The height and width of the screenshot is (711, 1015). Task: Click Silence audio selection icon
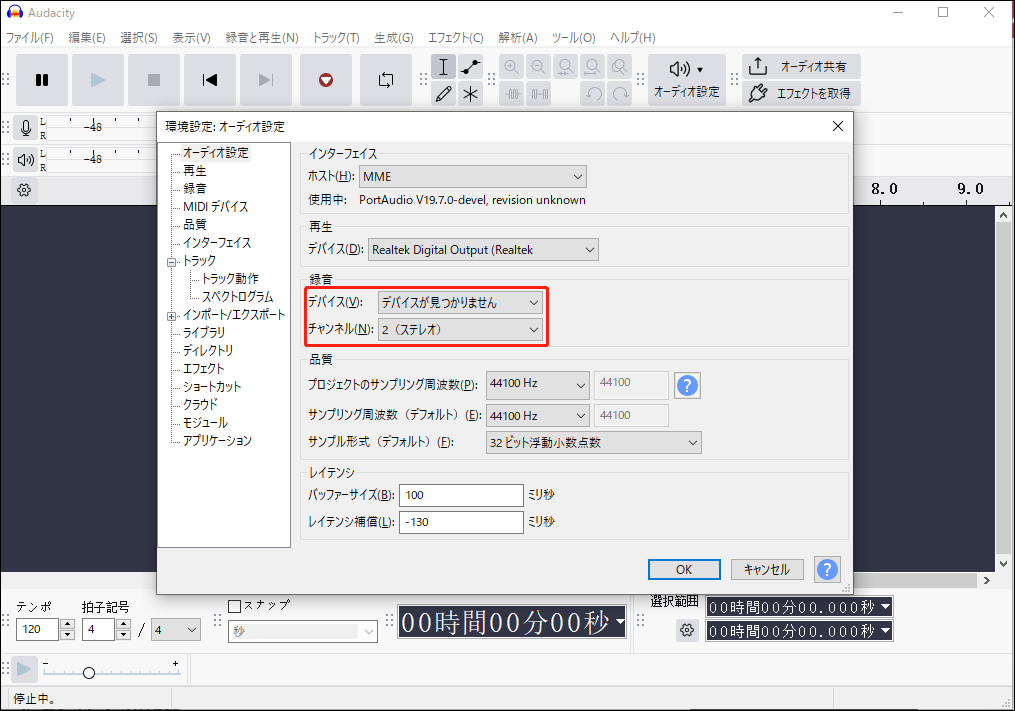click(539, 94)
